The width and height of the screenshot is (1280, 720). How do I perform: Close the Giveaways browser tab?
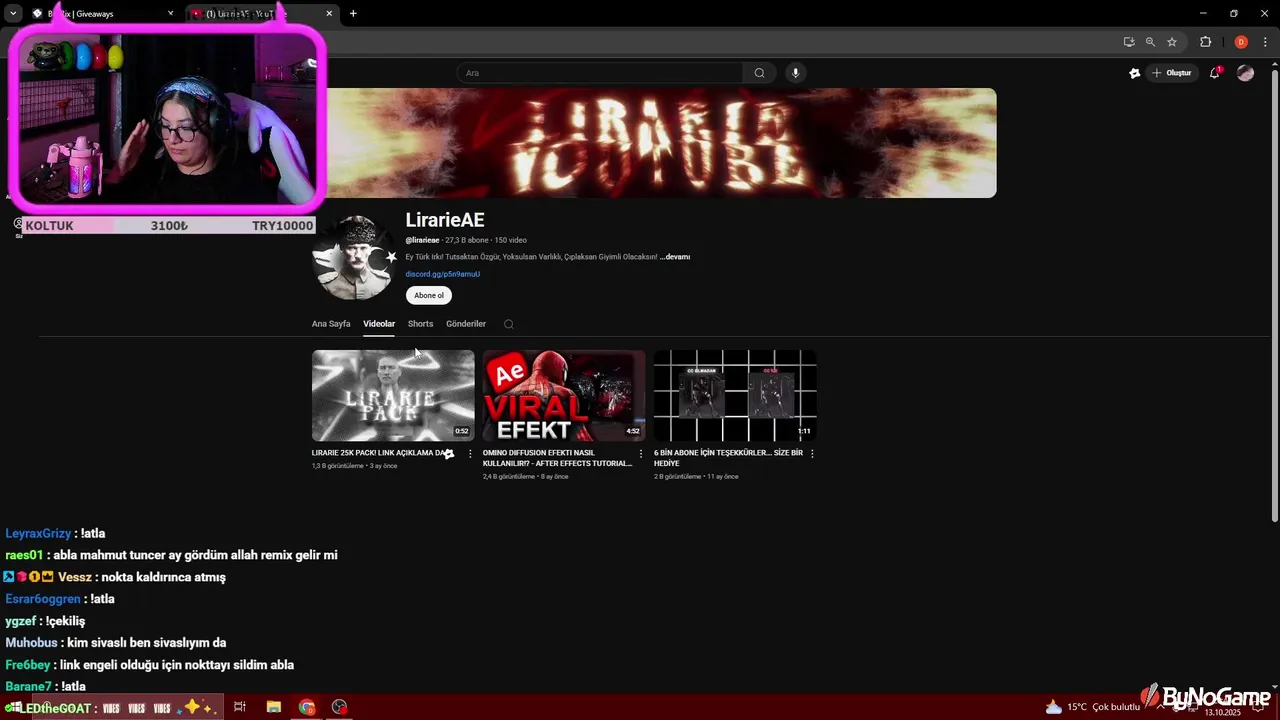[x=170, y=13]
